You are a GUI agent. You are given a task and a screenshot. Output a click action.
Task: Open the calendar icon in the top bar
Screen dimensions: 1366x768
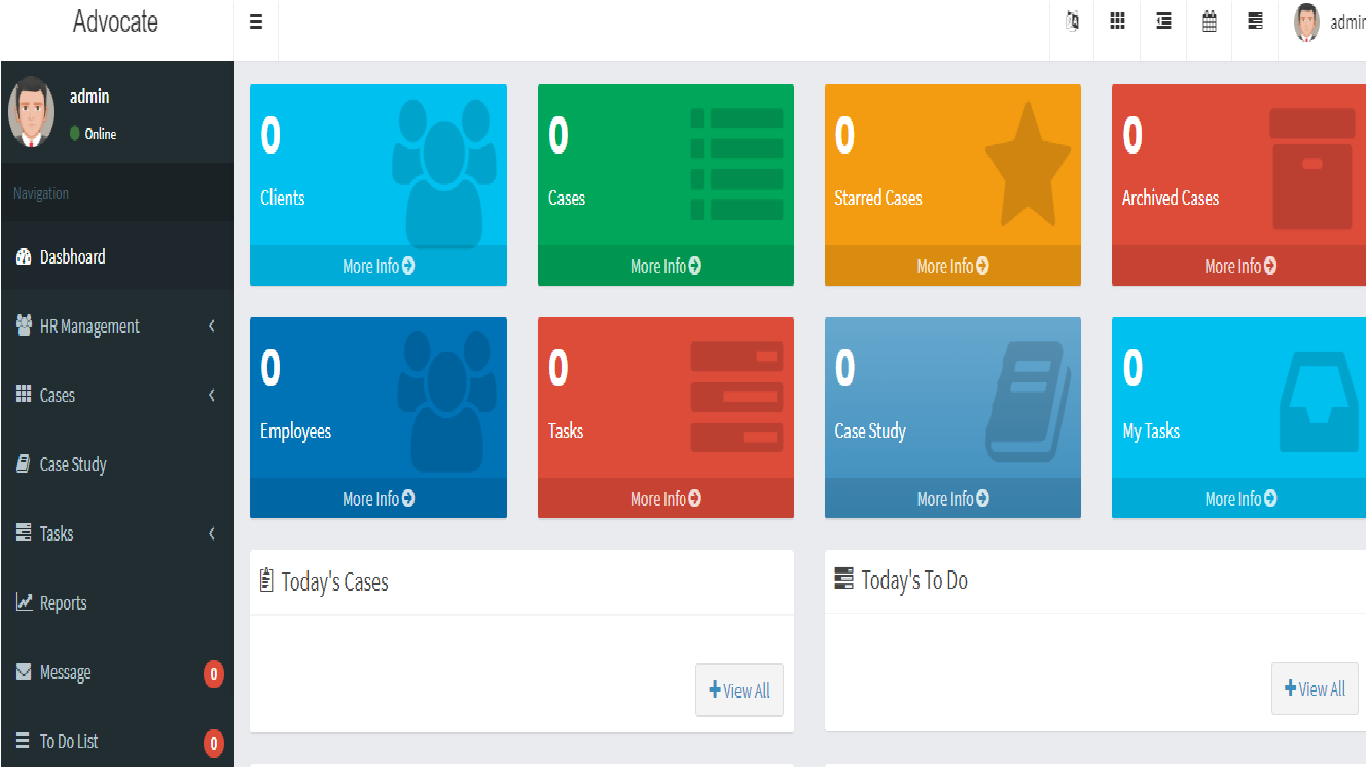point(1209,22)
